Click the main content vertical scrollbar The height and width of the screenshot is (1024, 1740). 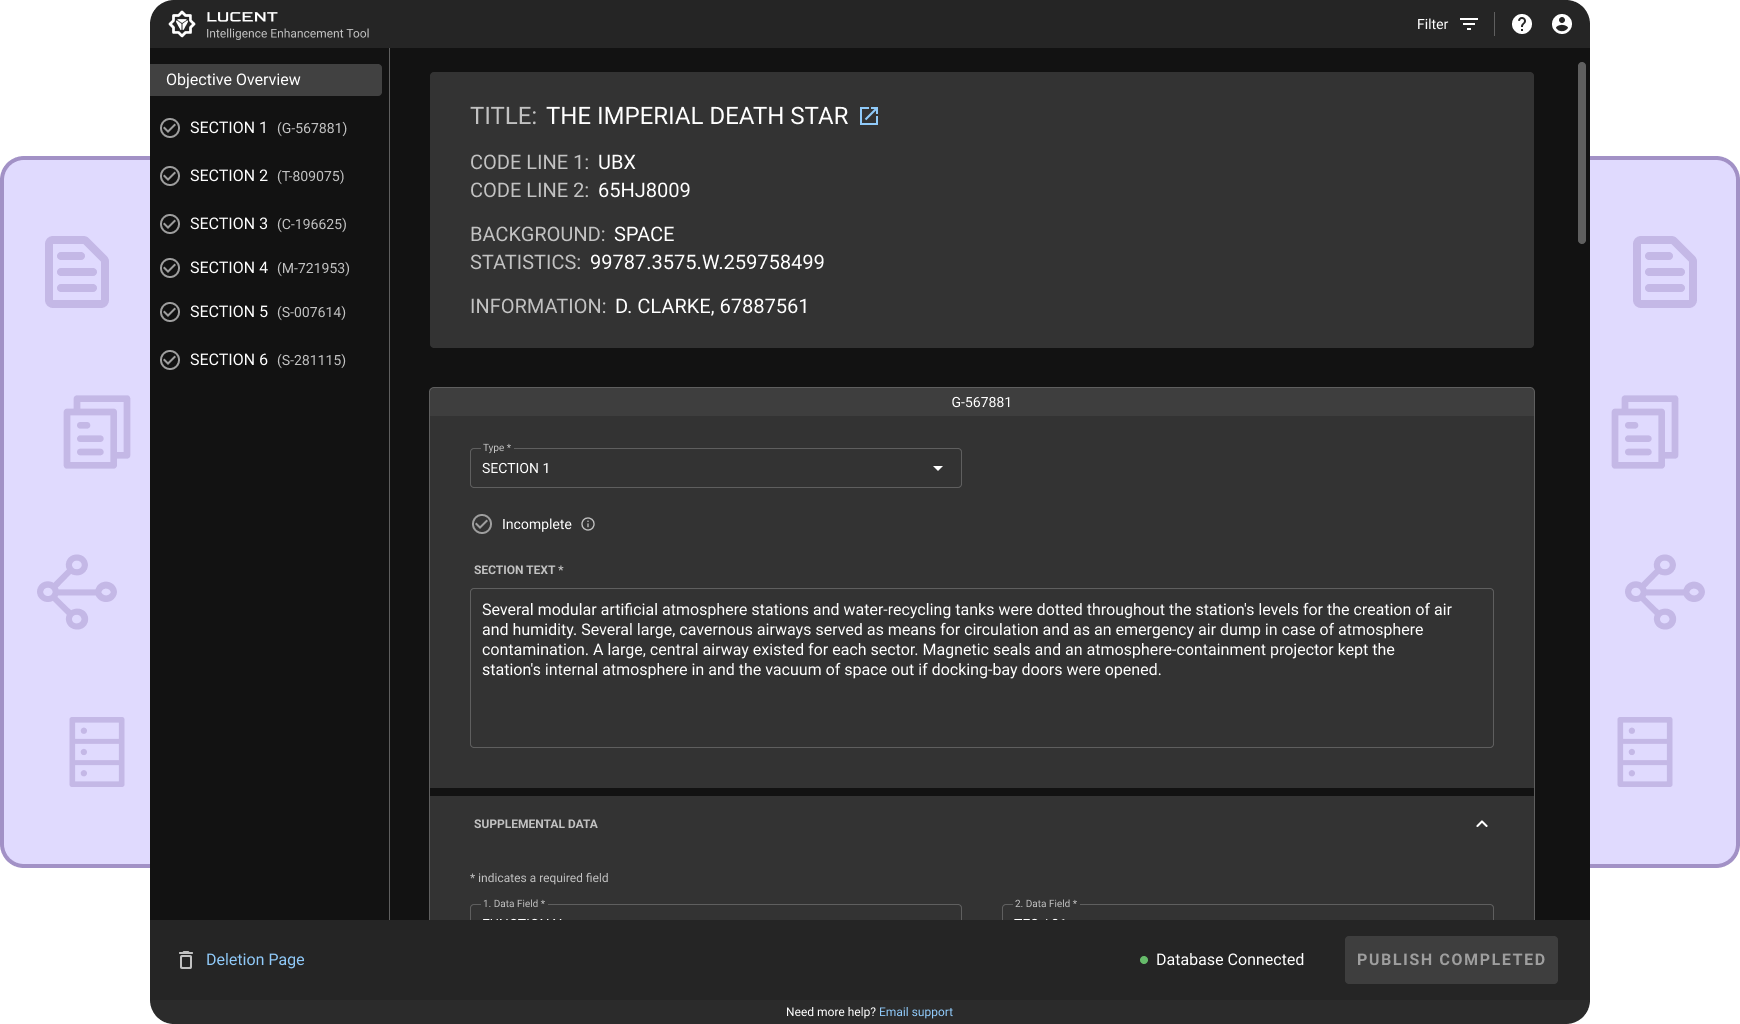pyautogui.click(x=1582, y=153)
